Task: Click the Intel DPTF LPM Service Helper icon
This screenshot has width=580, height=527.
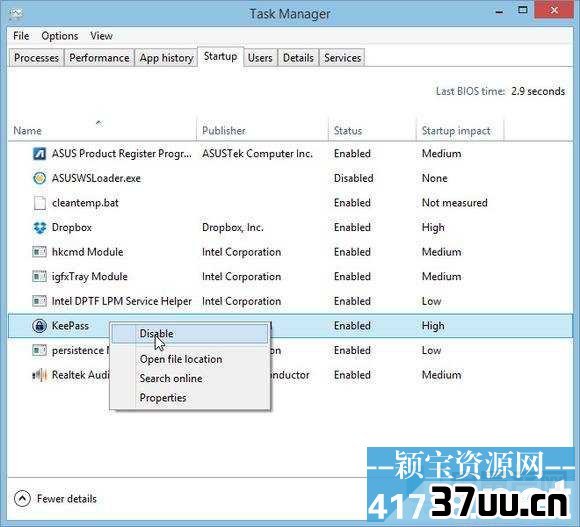Action: pyautogui.click(x=40, y=301)
